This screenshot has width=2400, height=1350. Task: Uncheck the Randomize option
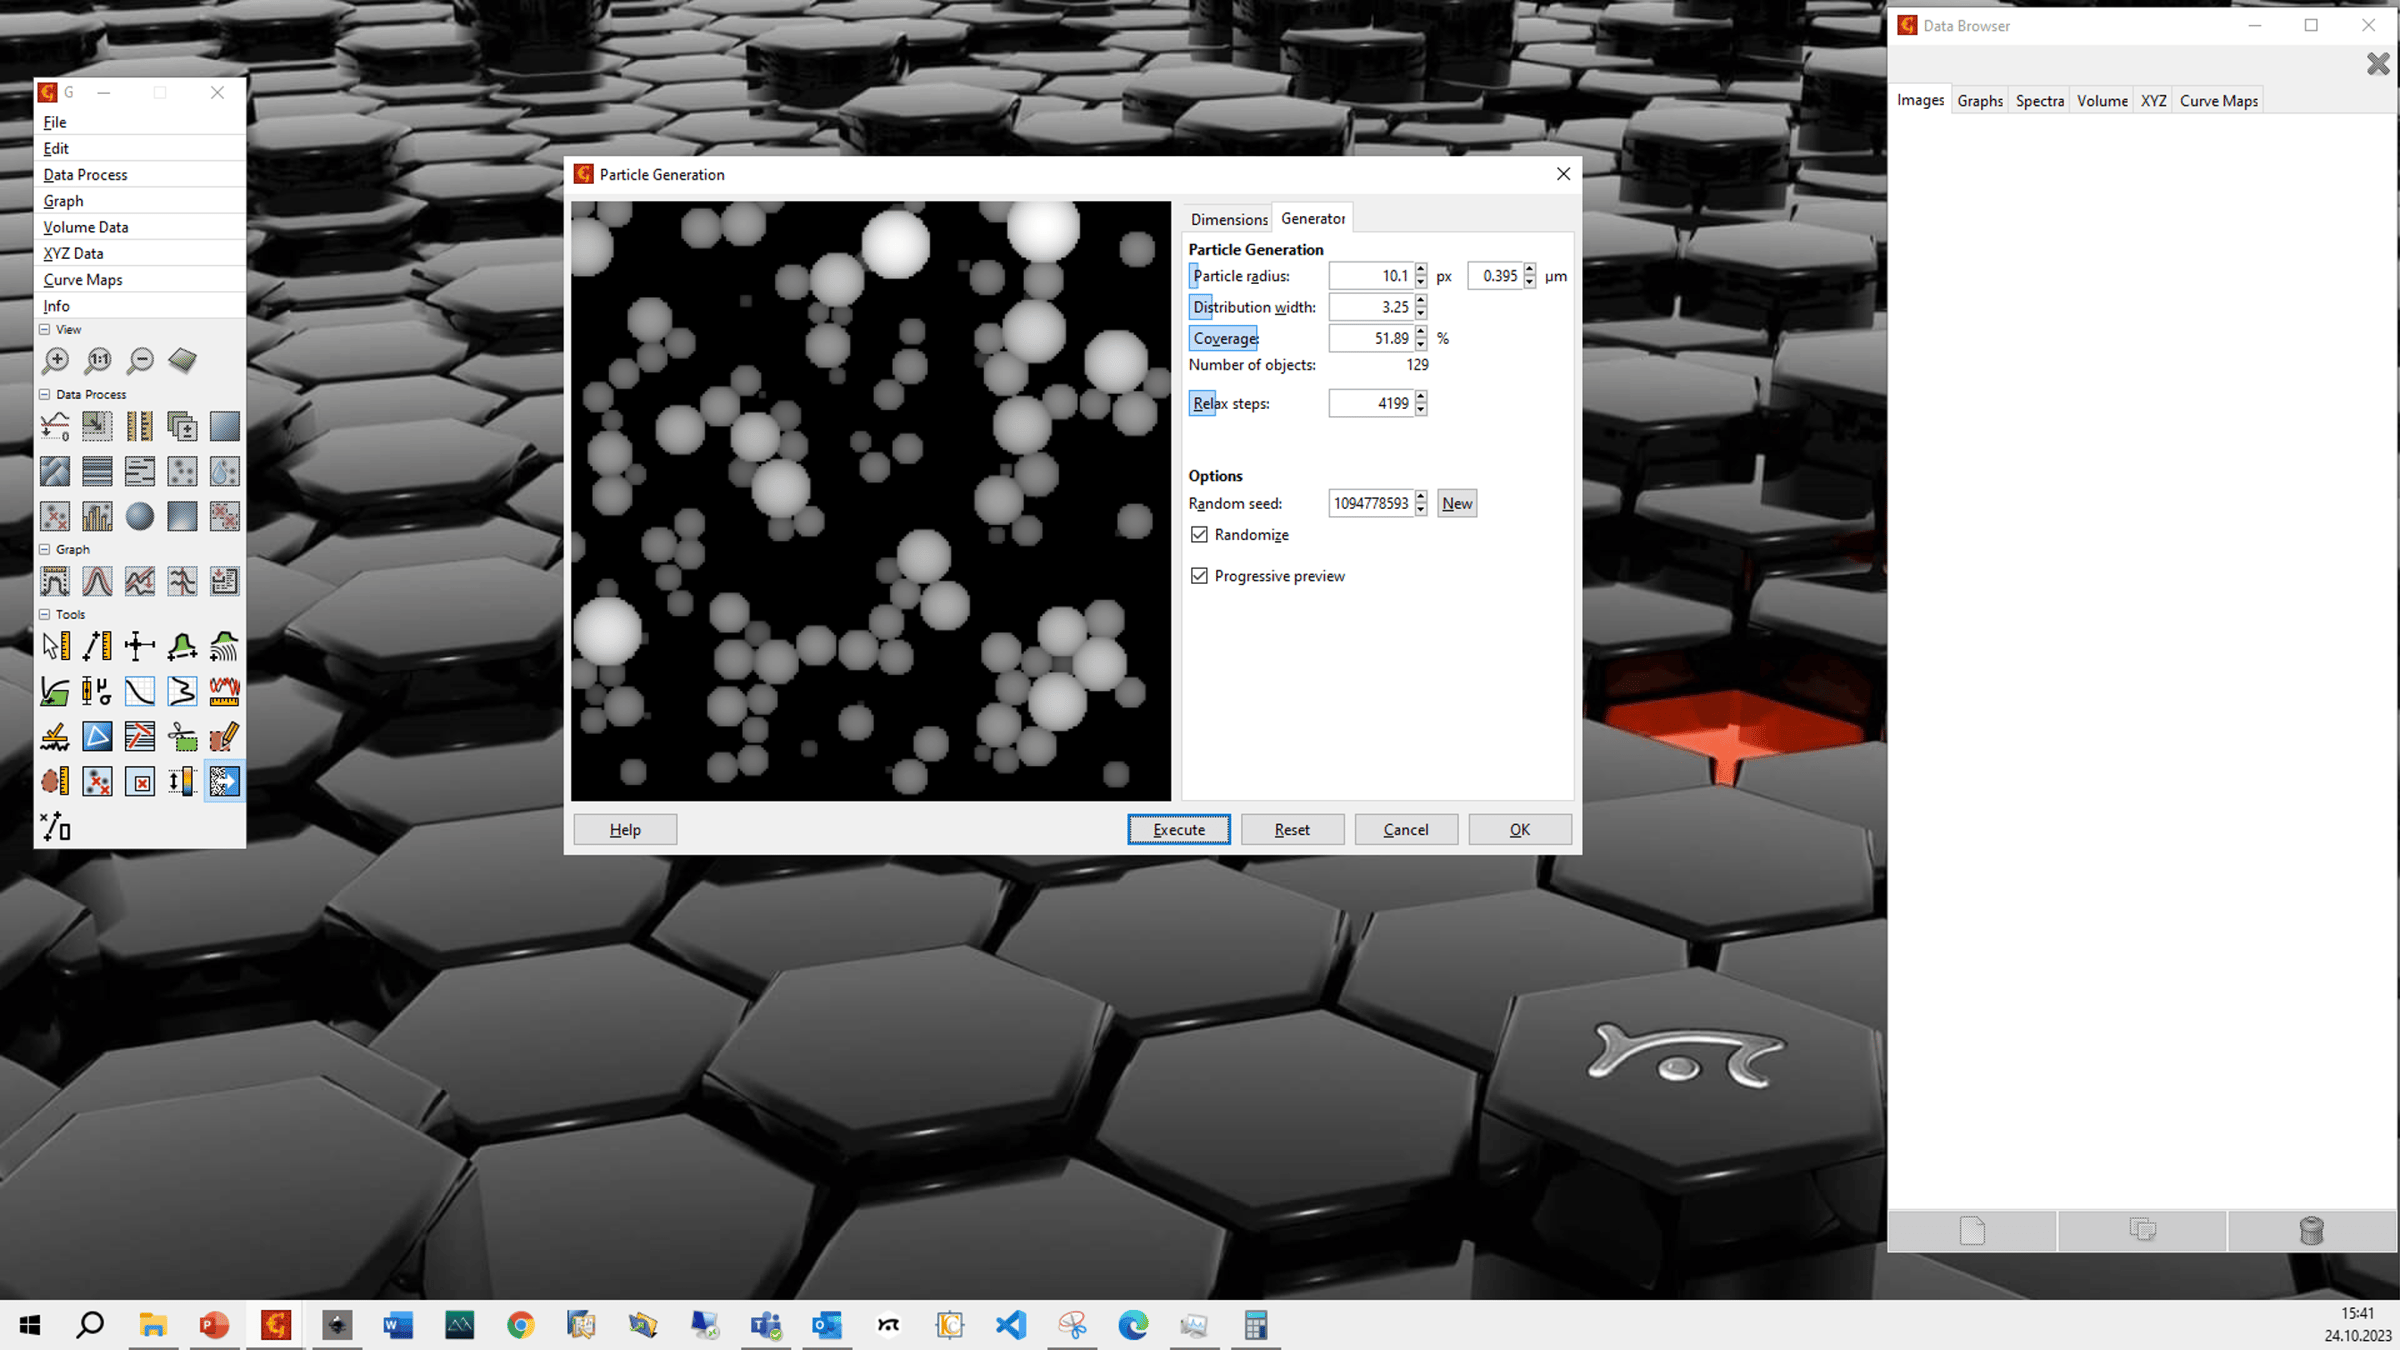(x=1200, y=534)
